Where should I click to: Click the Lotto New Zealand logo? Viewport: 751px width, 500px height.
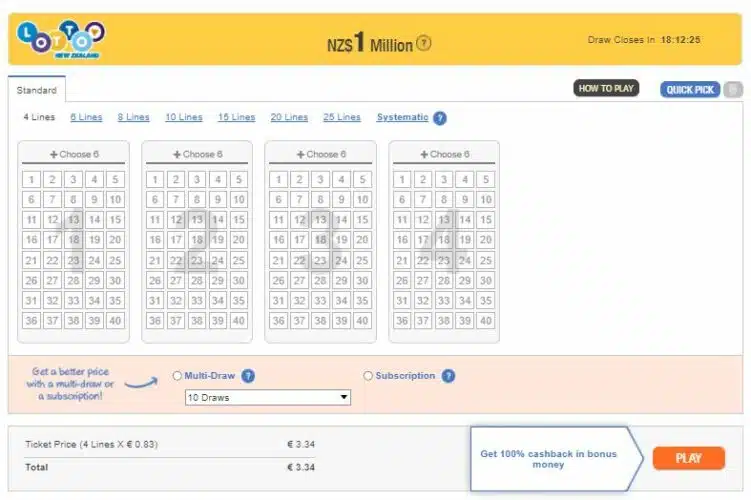coord(61,39)
